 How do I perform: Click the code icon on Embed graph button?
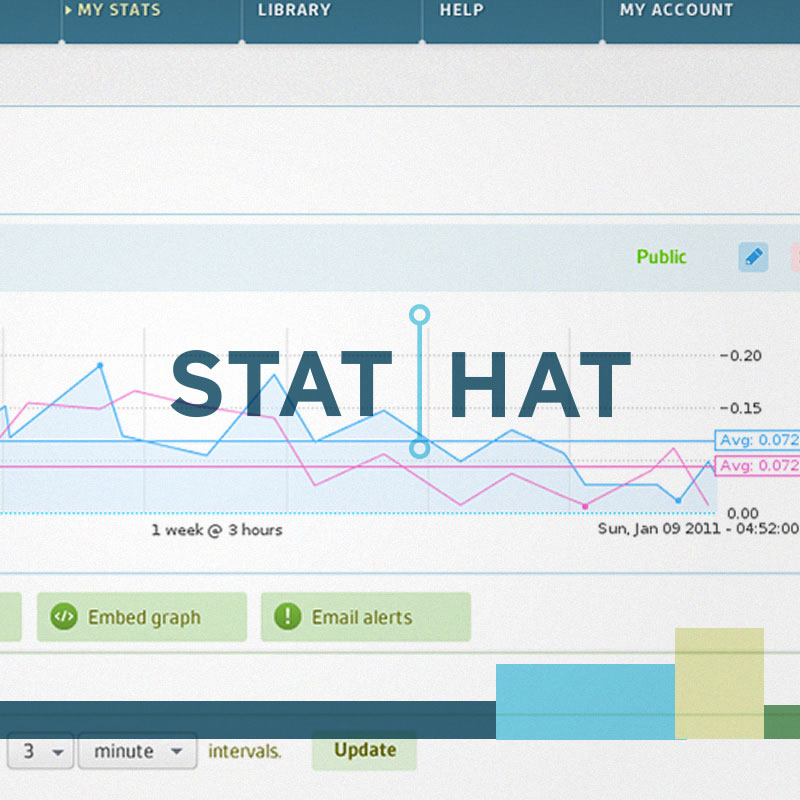click(x=62, y=617)
